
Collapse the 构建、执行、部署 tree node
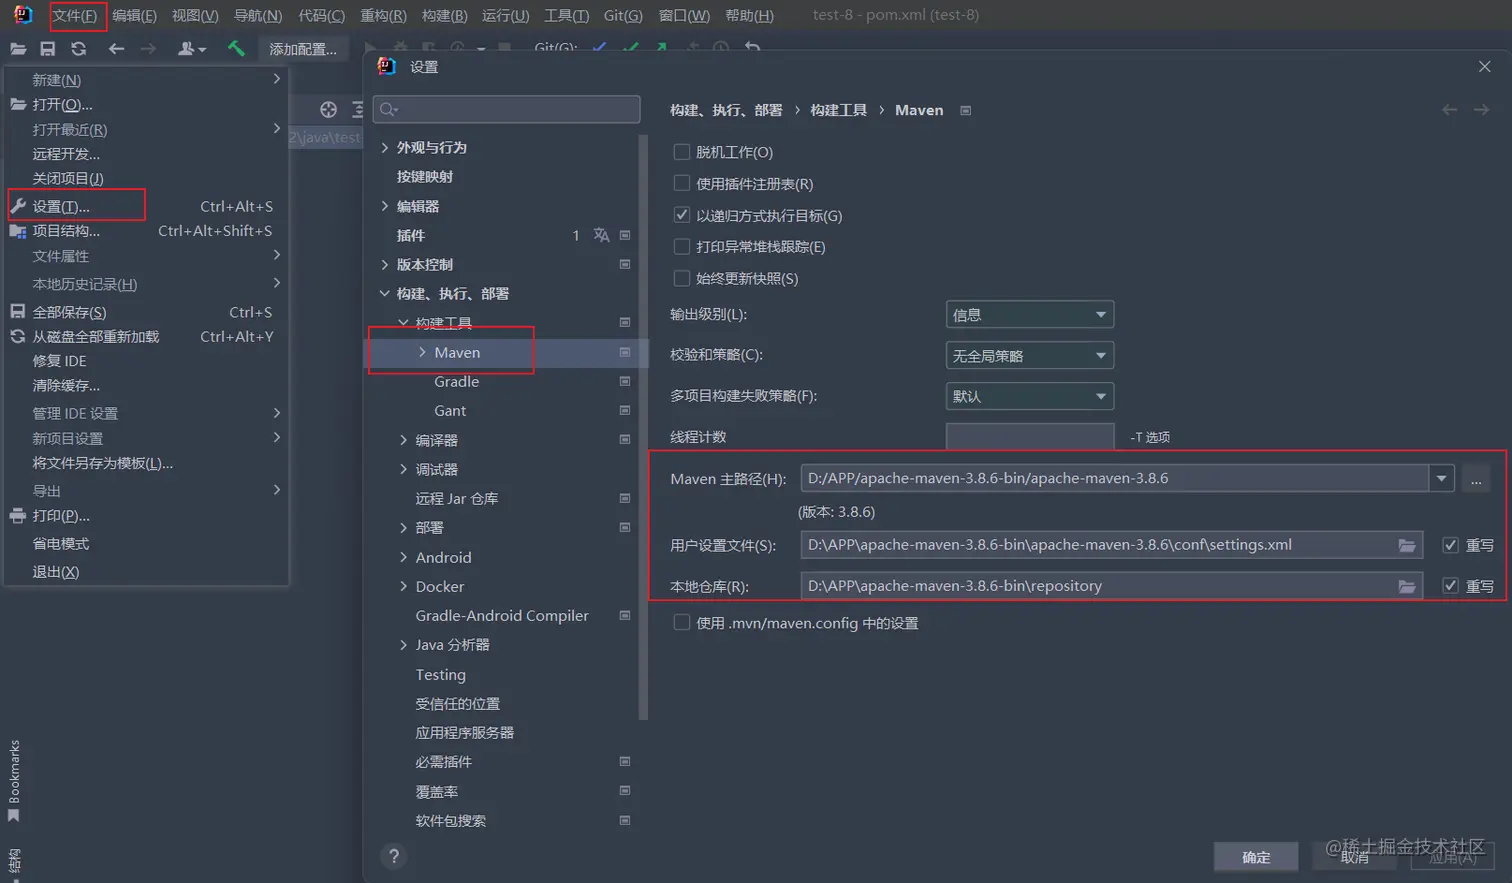[385, 293]
